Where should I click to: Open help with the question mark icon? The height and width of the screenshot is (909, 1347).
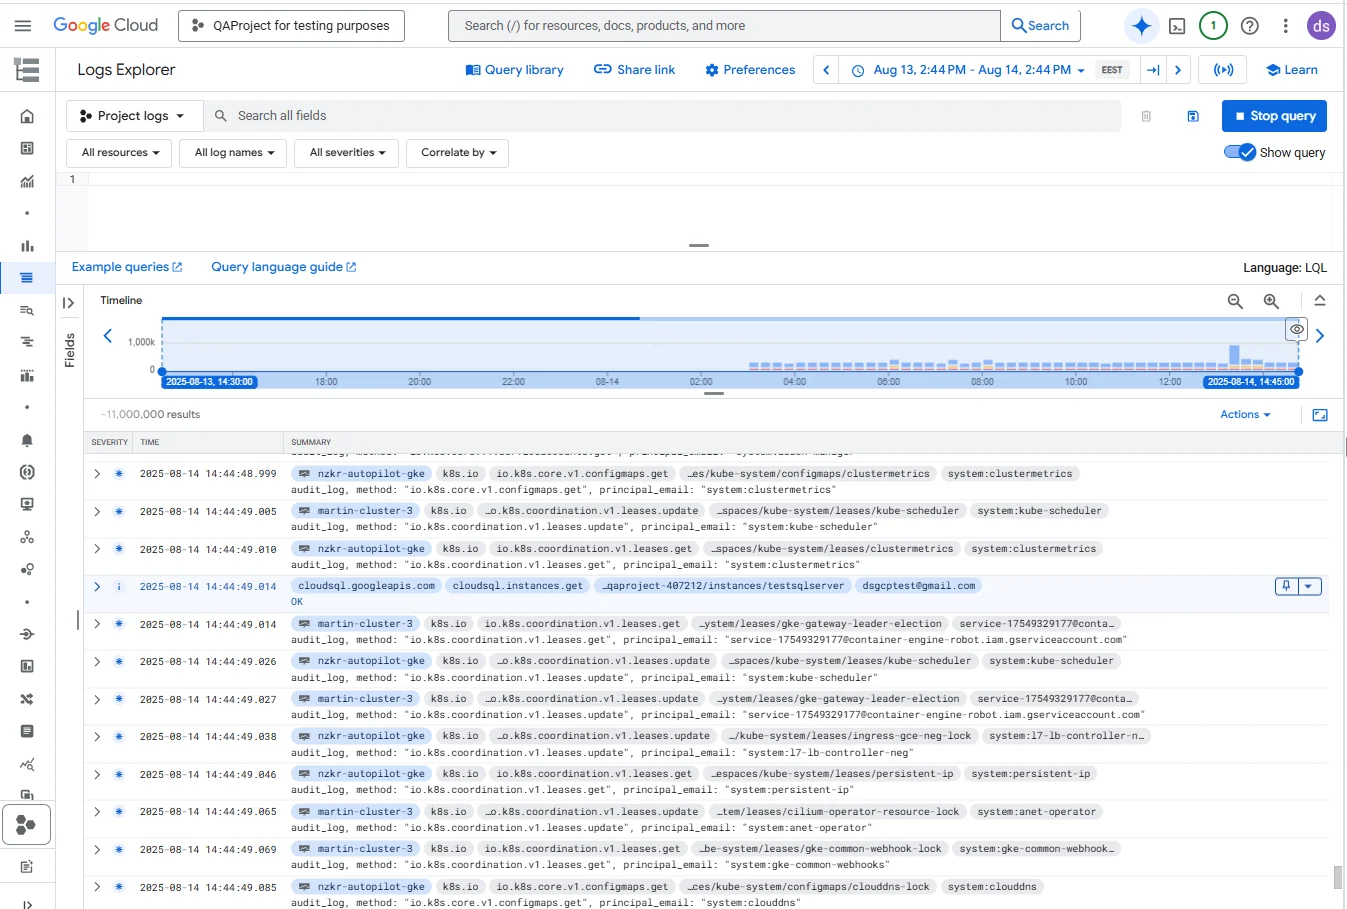(x=1249, y=25)
